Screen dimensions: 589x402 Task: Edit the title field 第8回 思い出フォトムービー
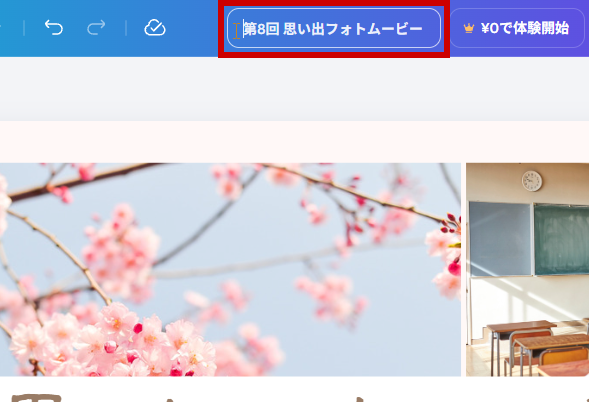pos(334,28)
